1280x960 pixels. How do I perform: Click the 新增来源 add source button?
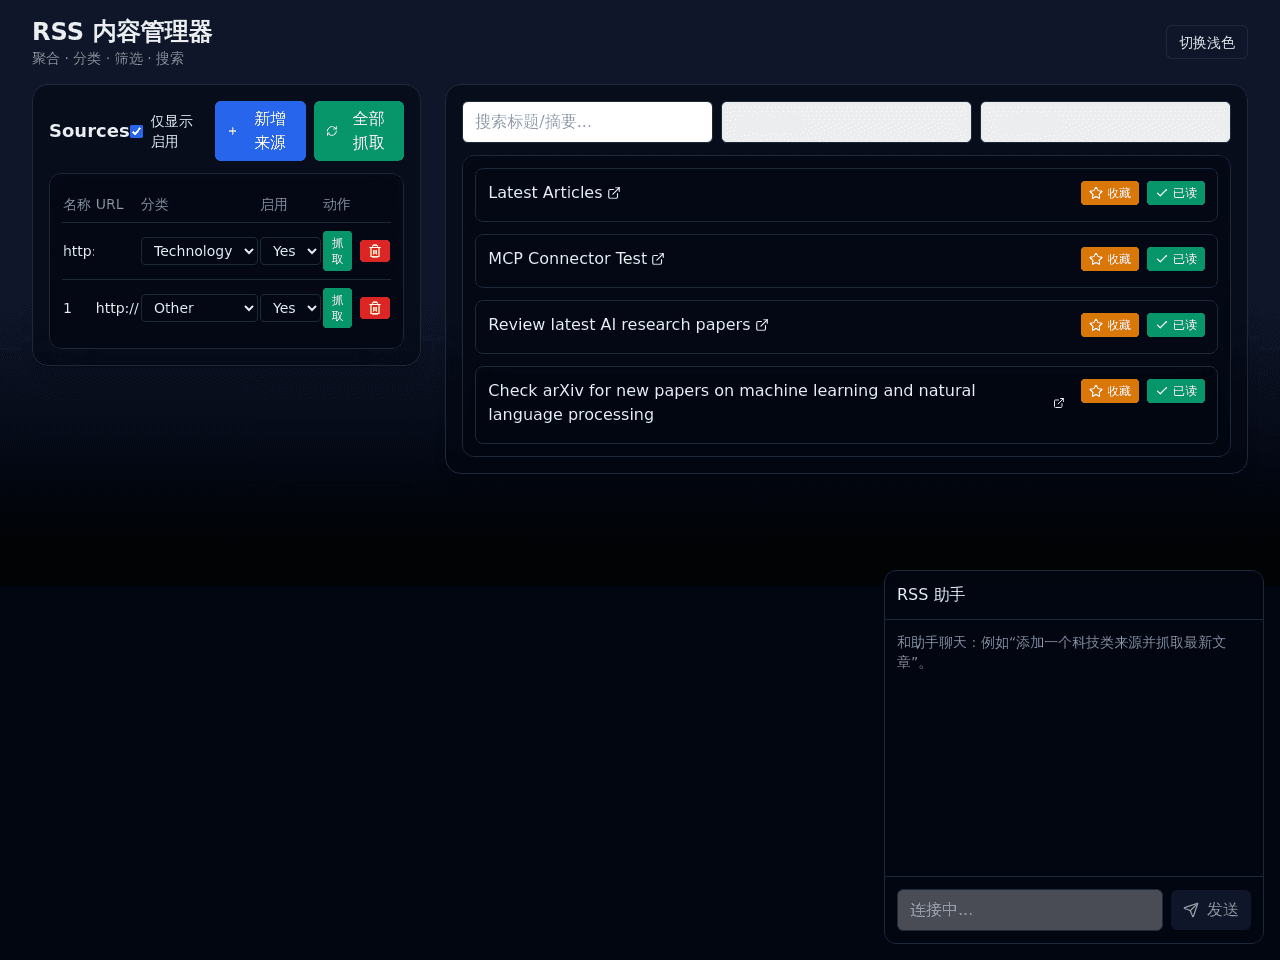point(260,131)
